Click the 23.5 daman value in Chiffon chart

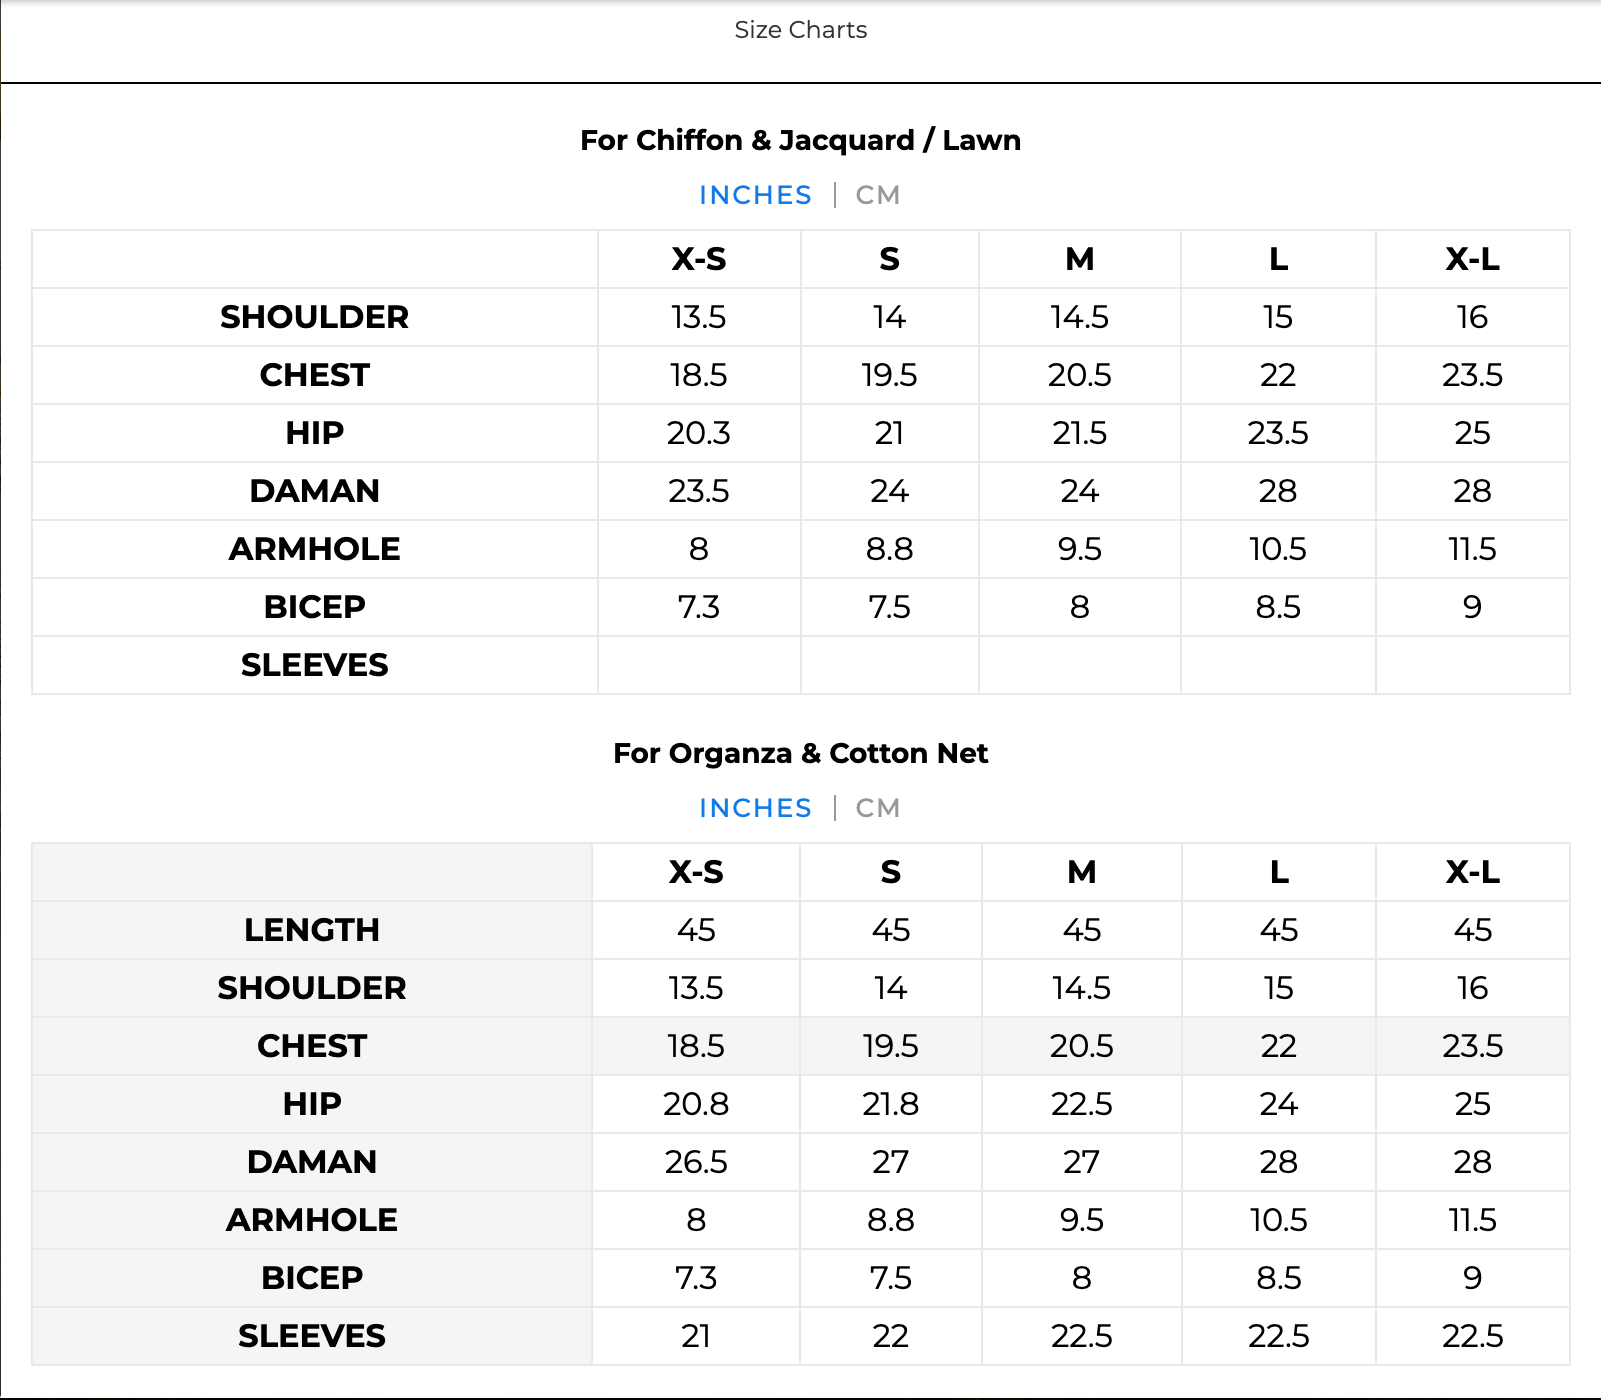[x=699, y=491]
